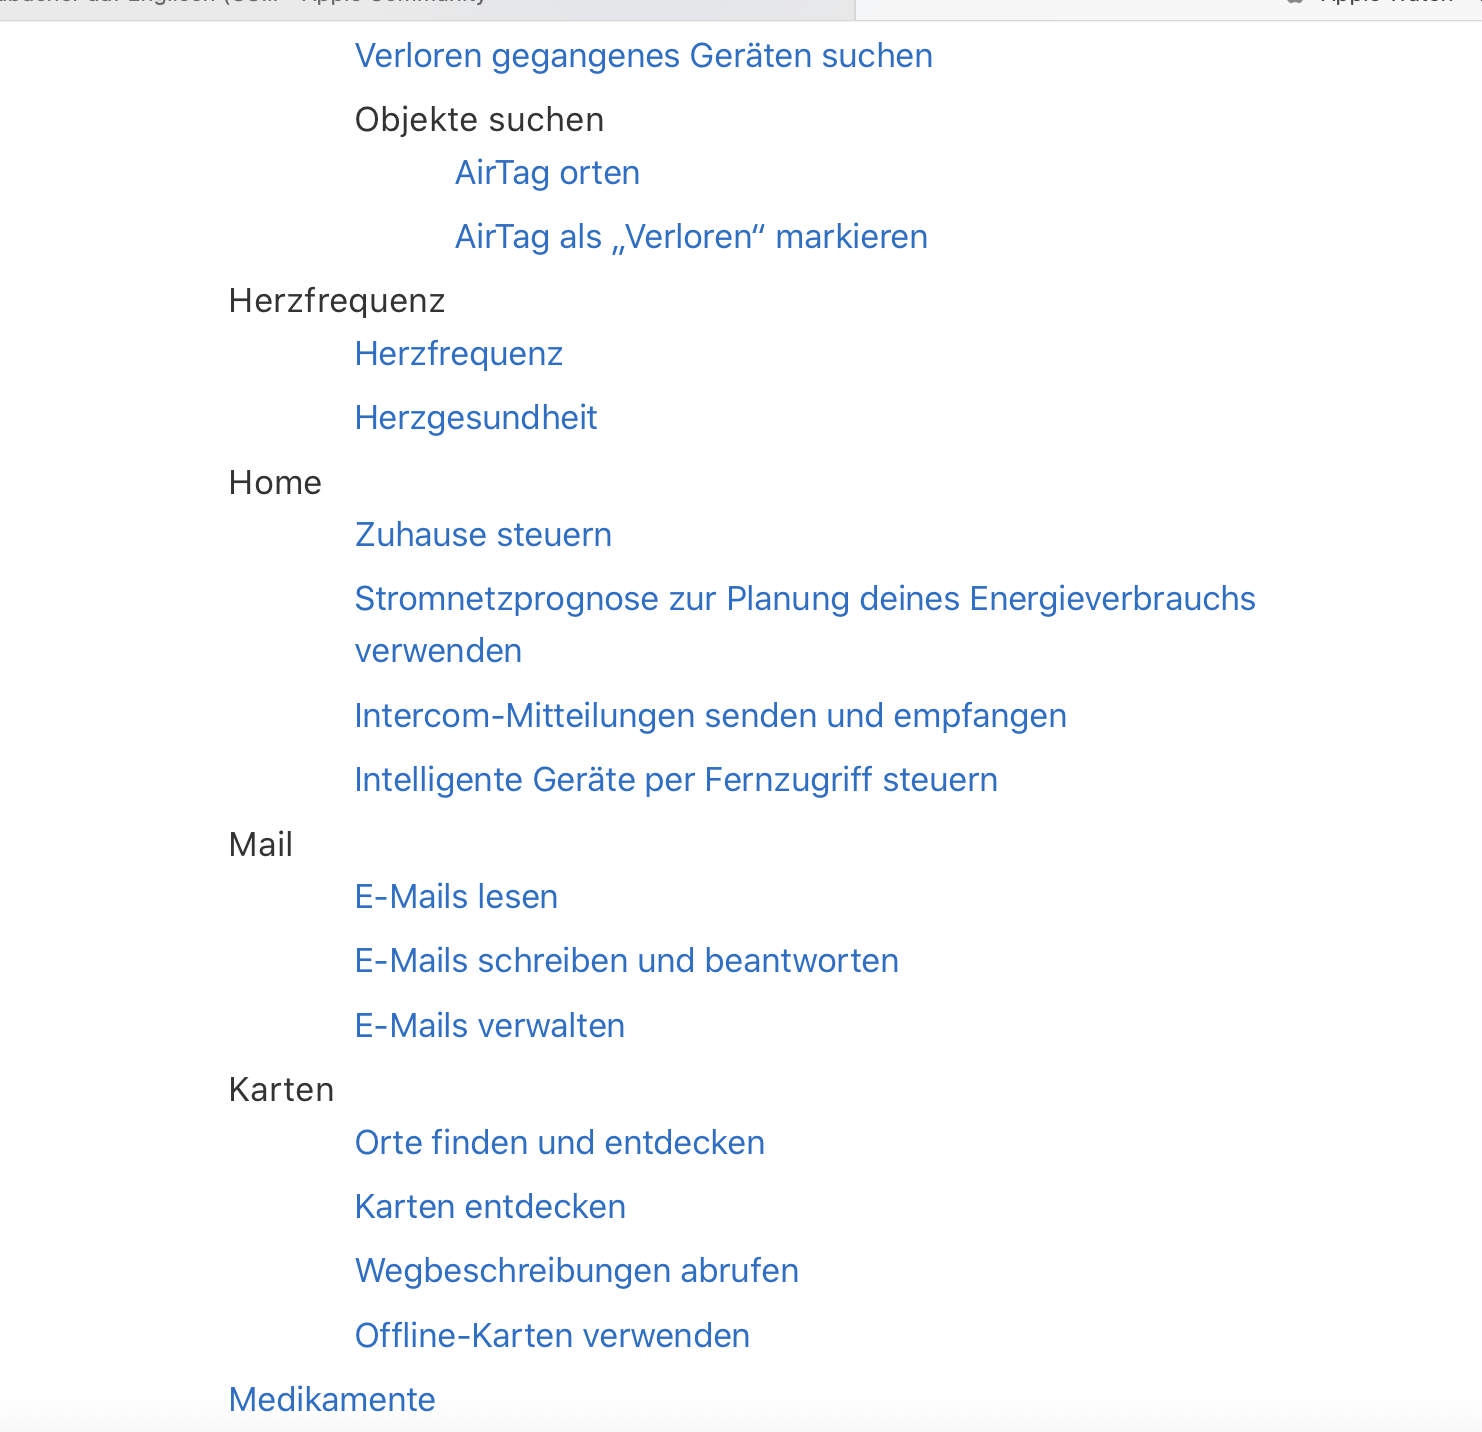Viewport: 1482px width, 1432px height.
Task: Click 'AirTag als „Verloren“ markieren' link
Action: (691, 237)
